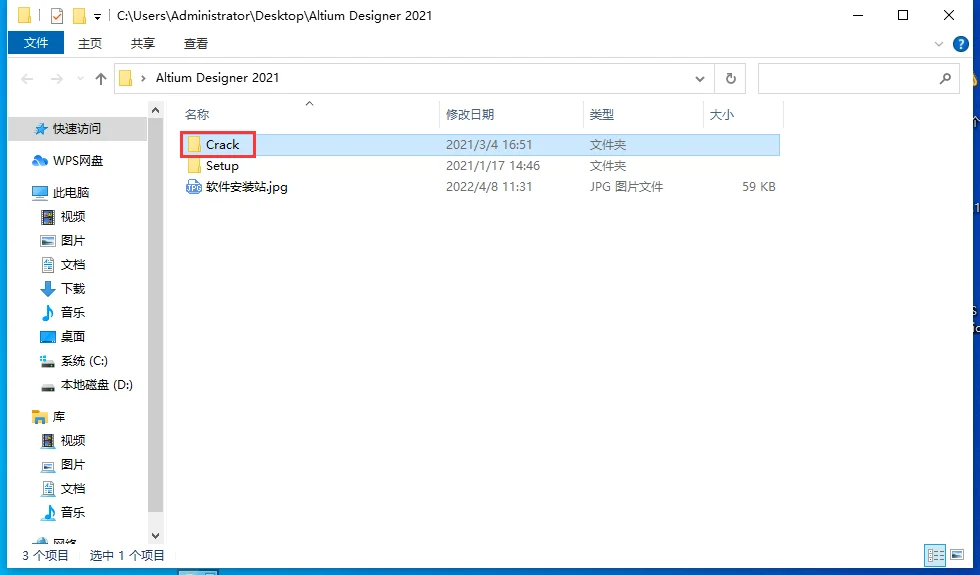Open 文档 under 此电脑

tap(72, 264)
